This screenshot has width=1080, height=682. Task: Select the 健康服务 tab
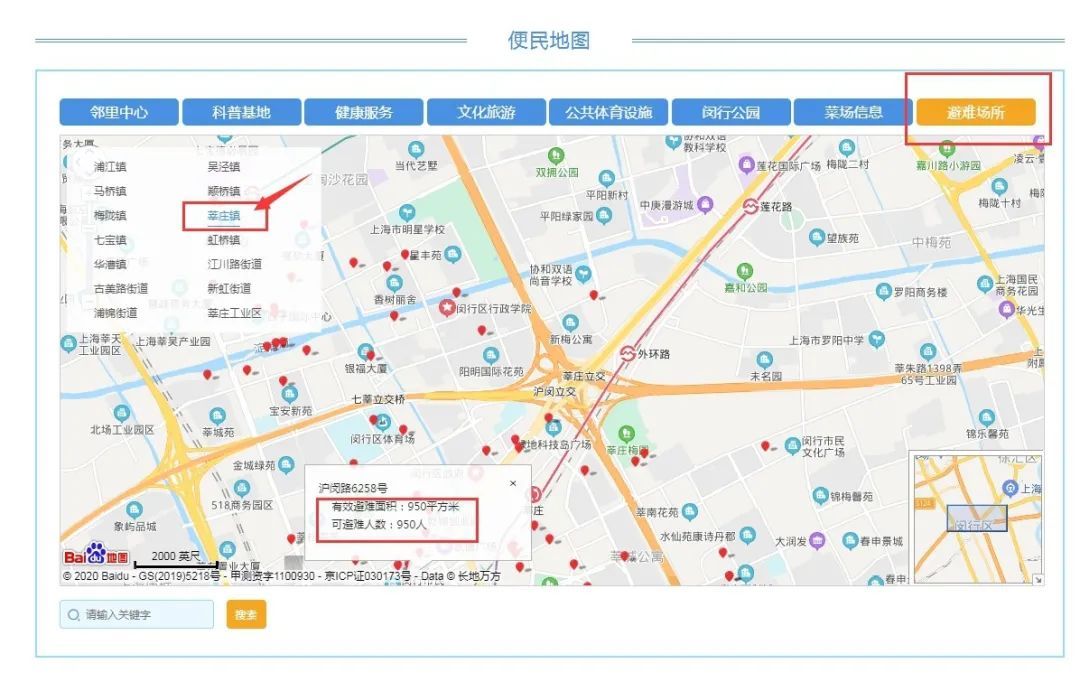[364, 112]
